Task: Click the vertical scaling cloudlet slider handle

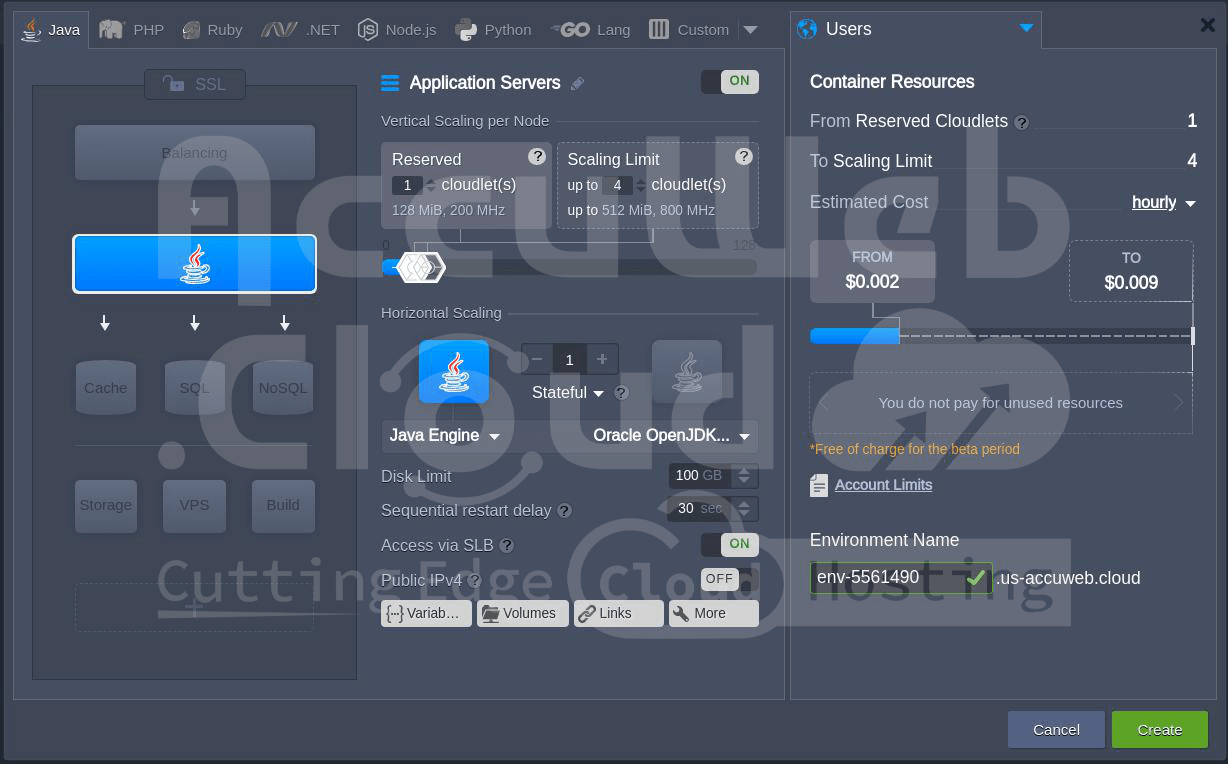Action: click(x=420, y=267)
